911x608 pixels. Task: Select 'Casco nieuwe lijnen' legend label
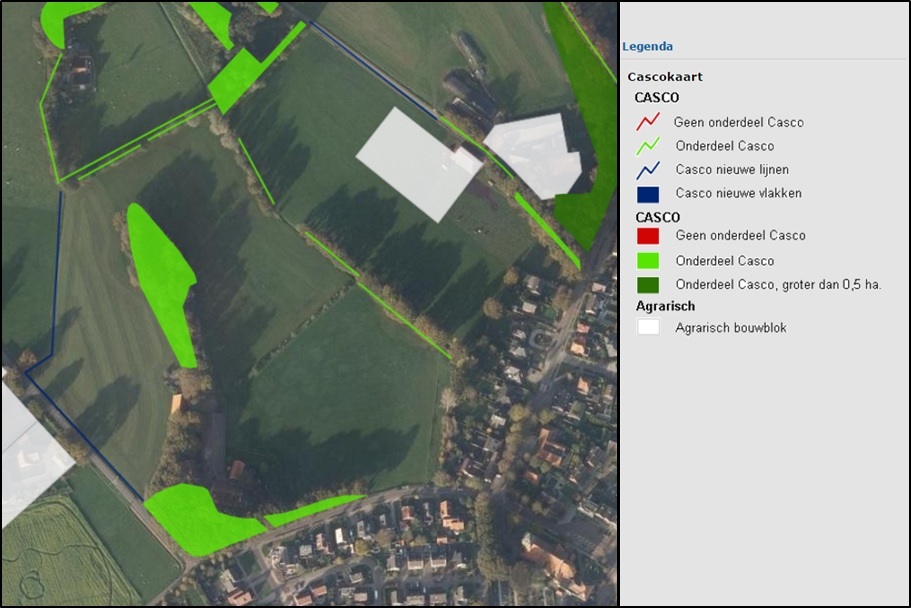click(732, 170)
